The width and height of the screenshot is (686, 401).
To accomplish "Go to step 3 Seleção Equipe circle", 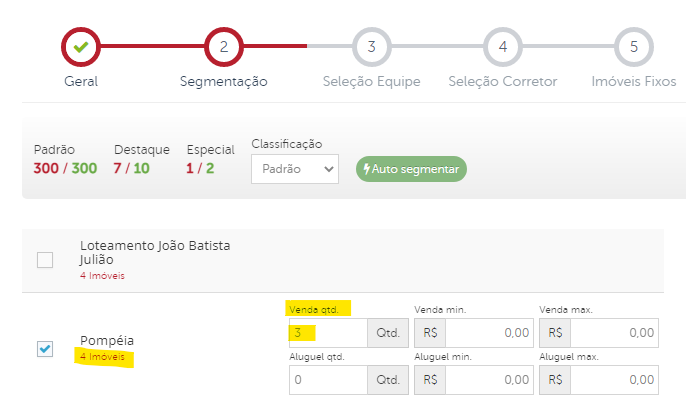I will (371, 46).
